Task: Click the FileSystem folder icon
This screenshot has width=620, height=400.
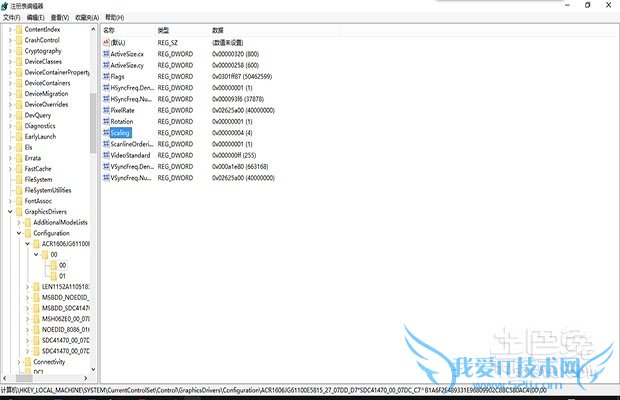Action: click(x=19, y=179)
